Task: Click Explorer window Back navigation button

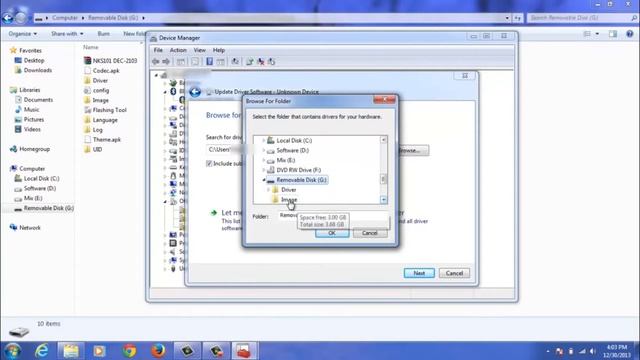Action: tap(8, 18)
